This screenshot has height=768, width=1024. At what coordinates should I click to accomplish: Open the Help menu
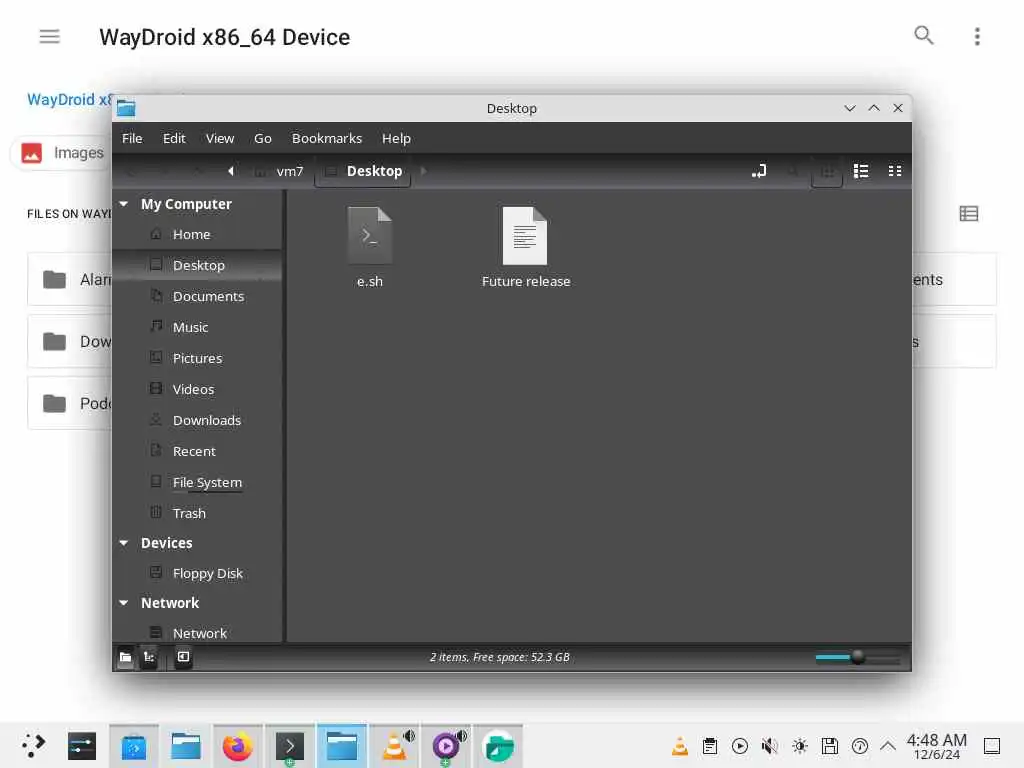tap(396, 138)
